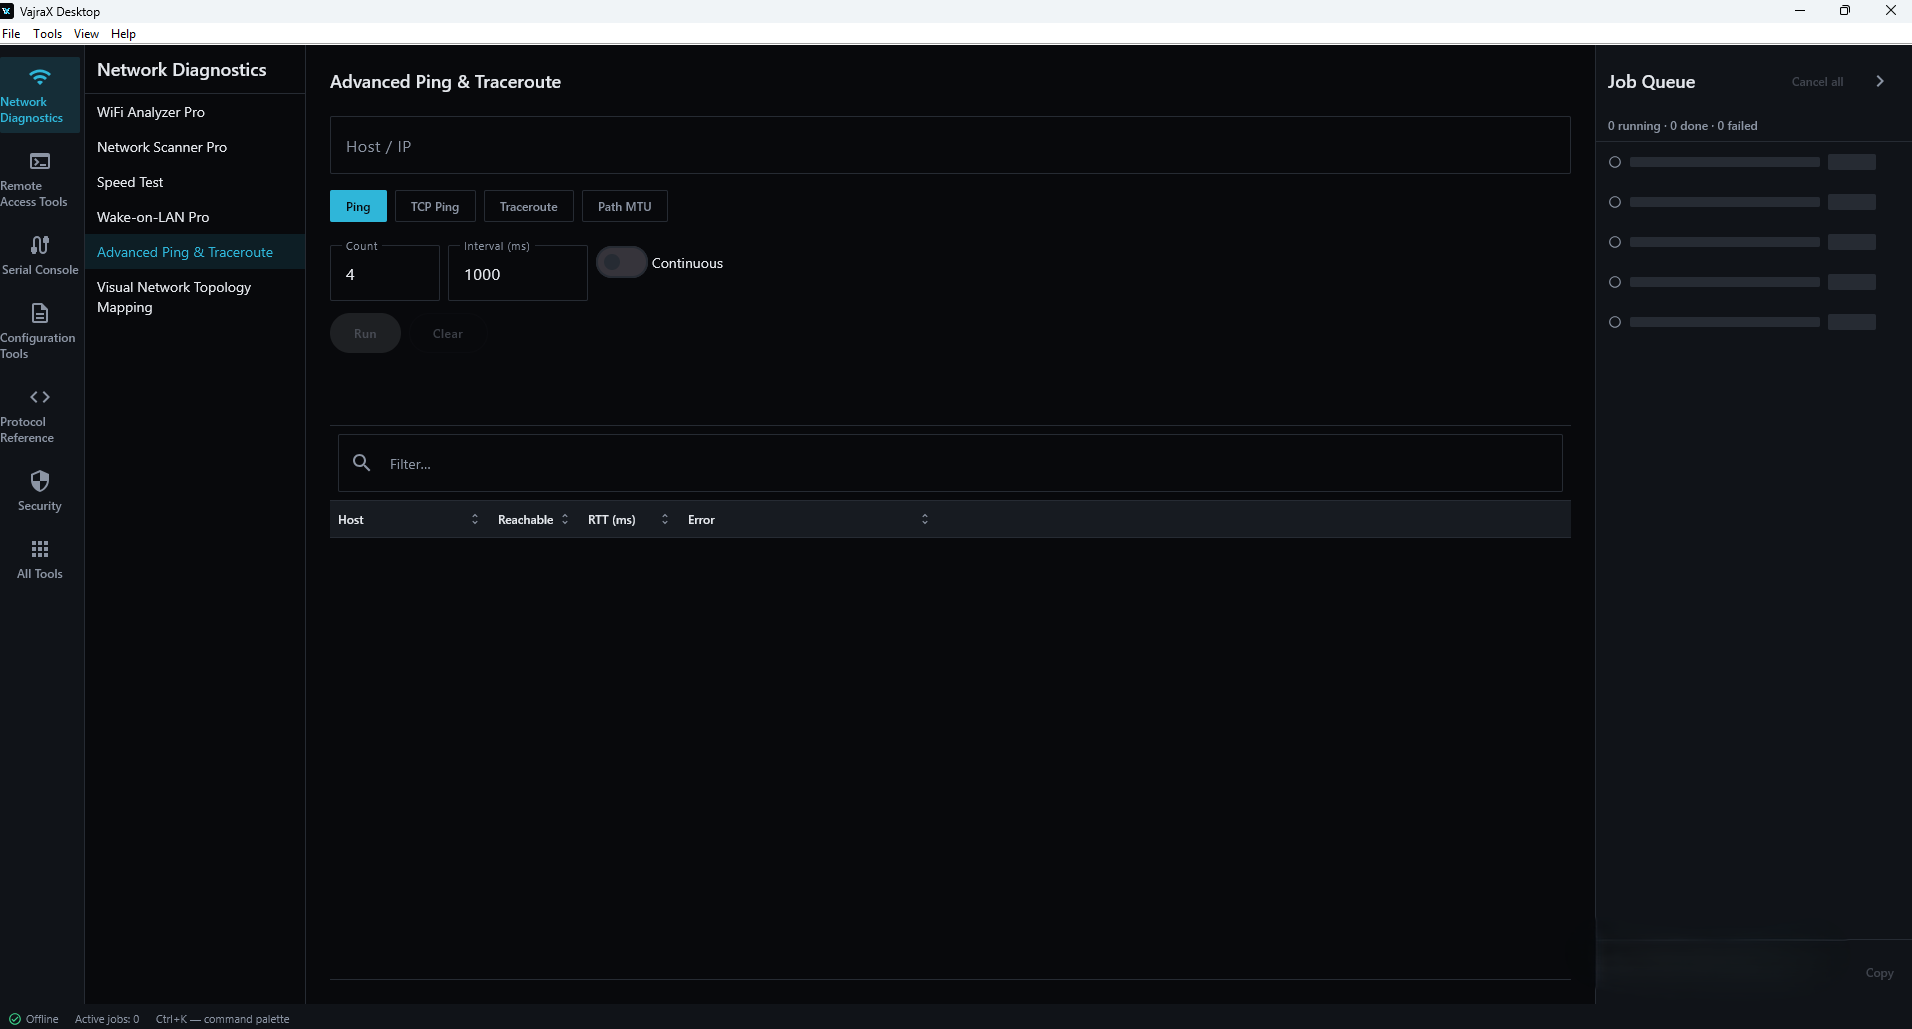Click the Interval (ms) input field

pos(518,273)
